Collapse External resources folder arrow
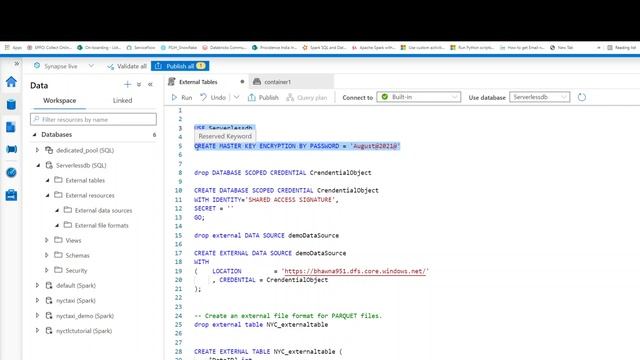Screen dimensions: 640x360 click(47, 195)
